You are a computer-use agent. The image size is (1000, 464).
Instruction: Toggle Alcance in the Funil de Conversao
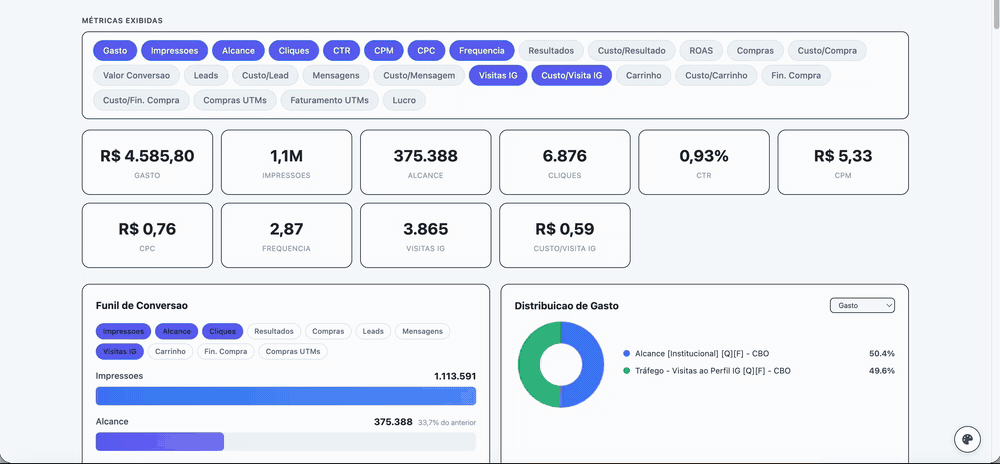(177, 331)
